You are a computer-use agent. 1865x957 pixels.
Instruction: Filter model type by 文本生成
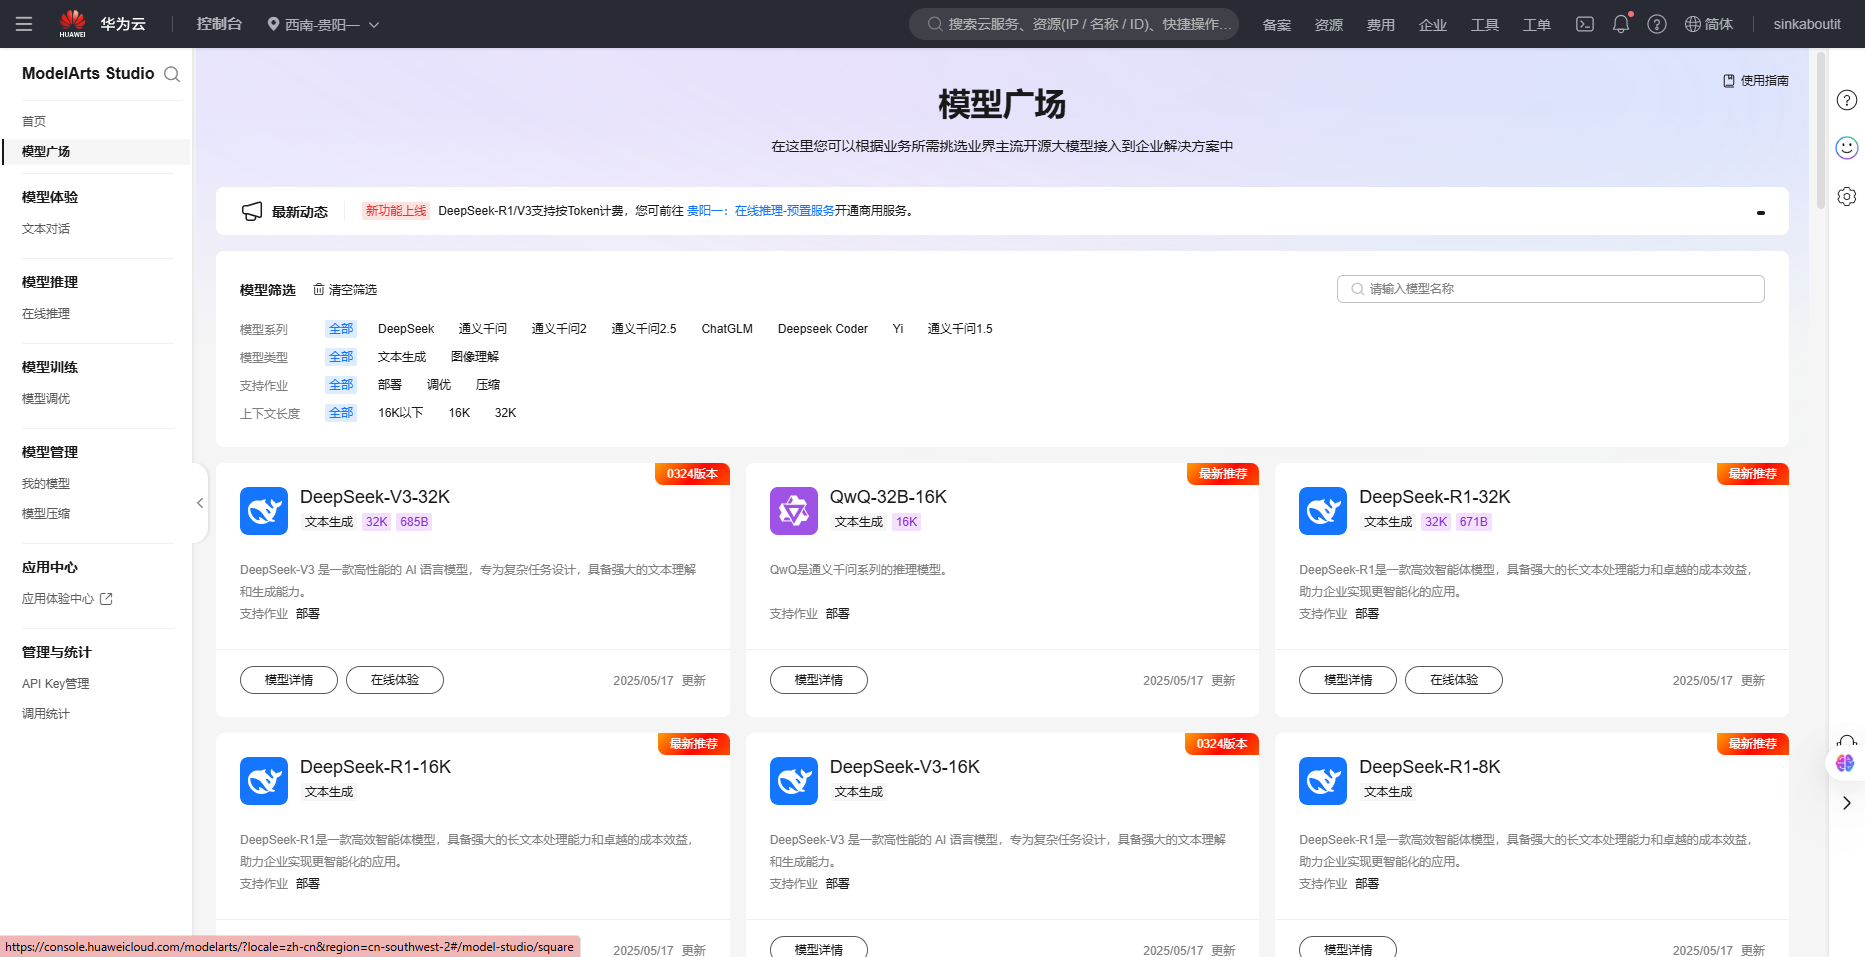coord(402,357)
